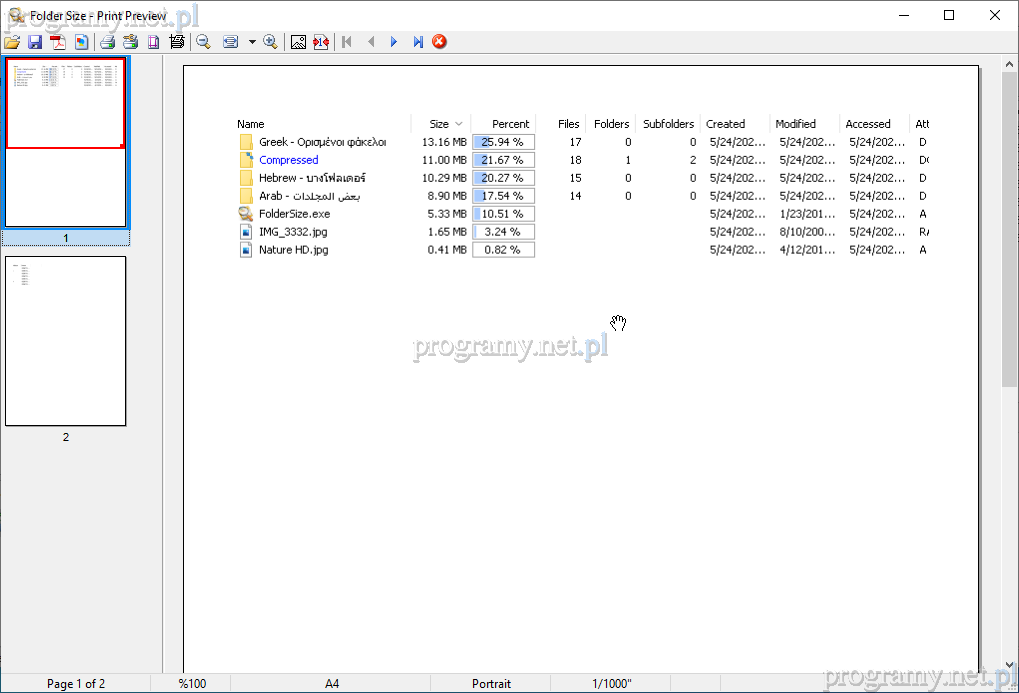Click the Open file folder icon
The height and width of the screenshot is (693, 1019).
point(12,42)
